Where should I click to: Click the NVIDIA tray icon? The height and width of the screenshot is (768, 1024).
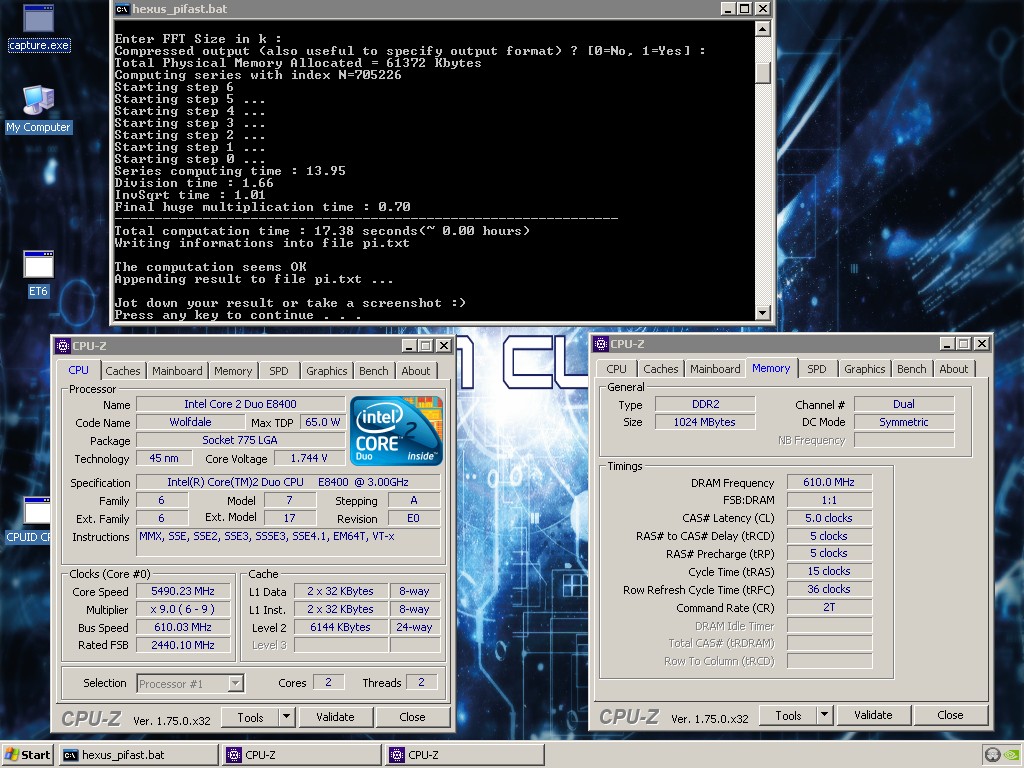click(x=1013, y=755)
